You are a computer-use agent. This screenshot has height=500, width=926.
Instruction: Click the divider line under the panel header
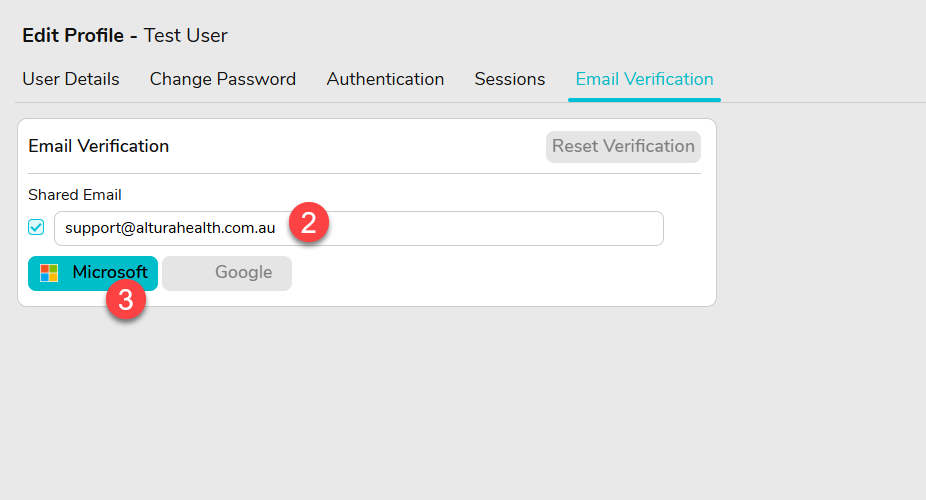[364, 174]
